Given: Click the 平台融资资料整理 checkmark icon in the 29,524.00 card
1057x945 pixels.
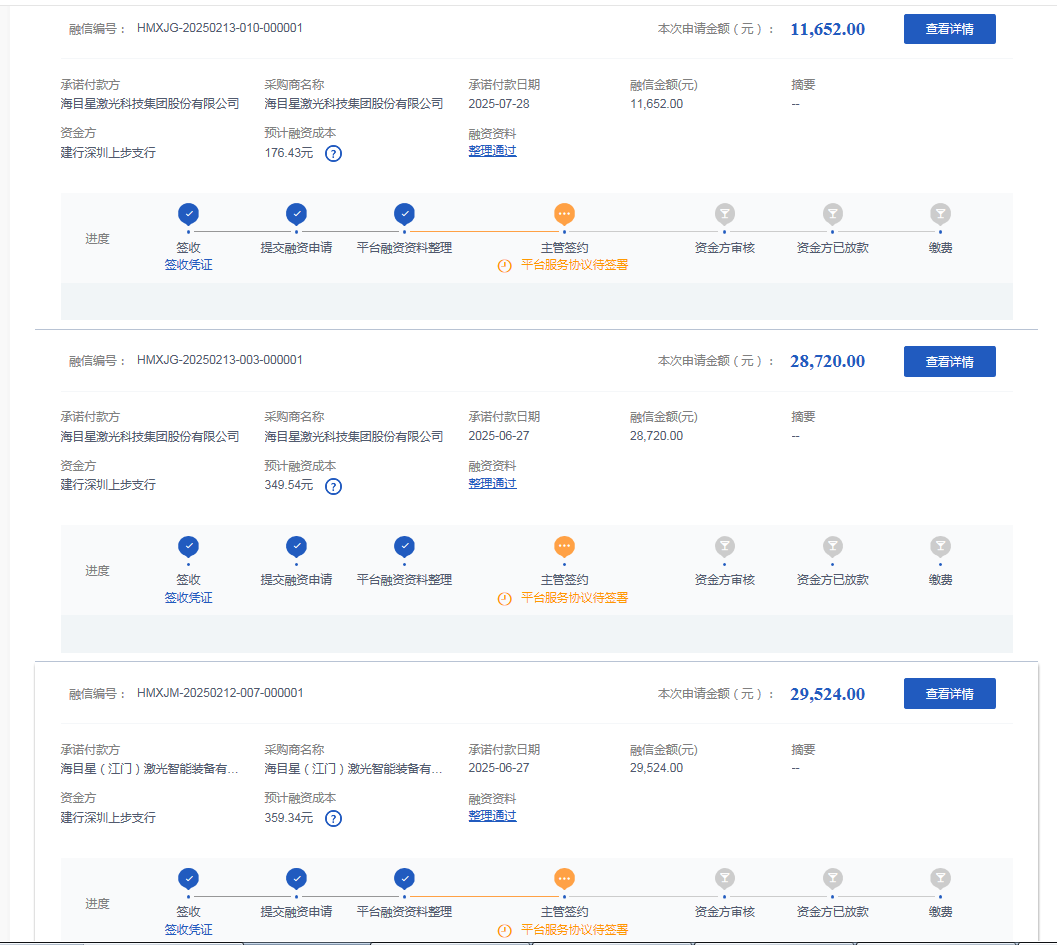Looking at the screenshot, I should coord(404,878).
